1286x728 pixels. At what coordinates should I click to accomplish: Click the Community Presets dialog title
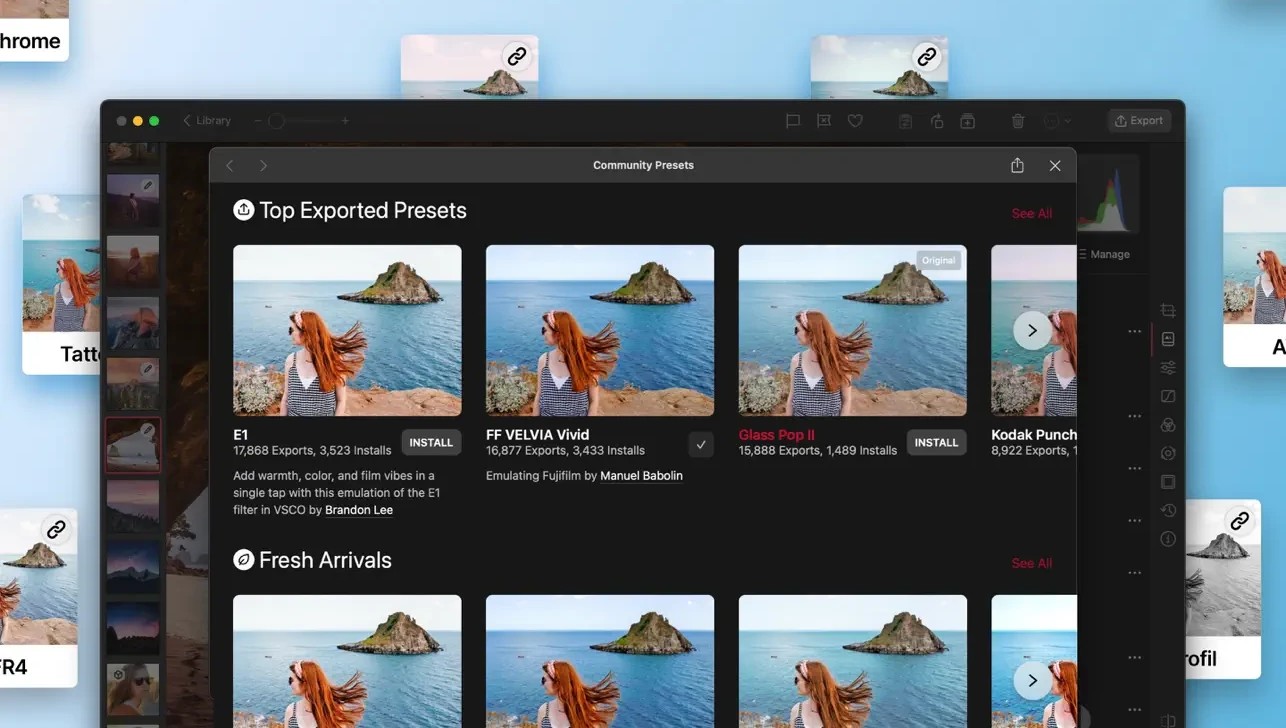coord(643,165)
